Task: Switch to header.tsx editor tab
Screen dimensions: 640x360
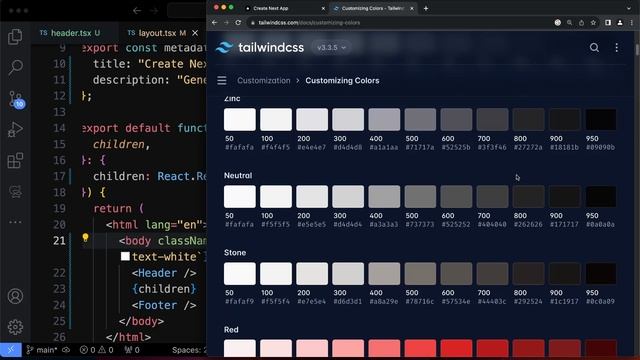Action: (70, 33)
